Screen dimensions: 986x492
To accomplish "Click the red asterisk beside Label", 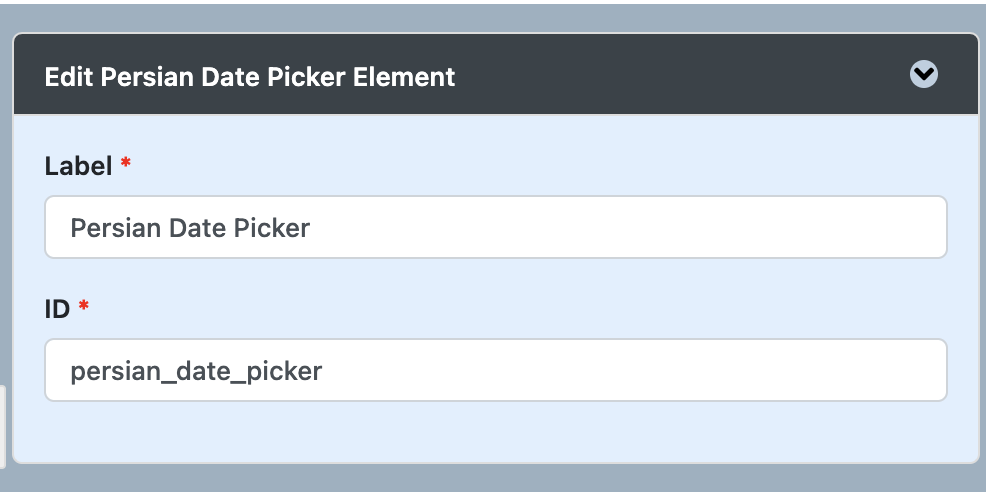I will point(126,165).
